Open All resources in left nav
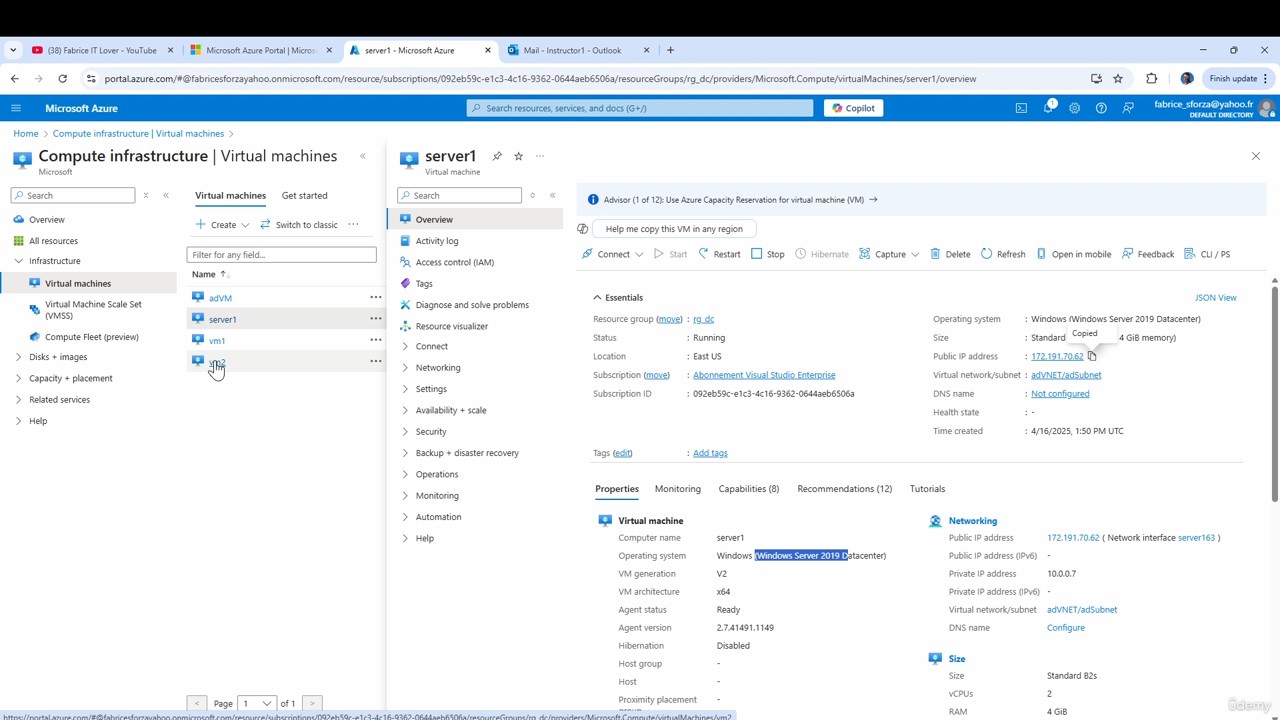This screenshot has height=720, width=1280. point(53,241)
